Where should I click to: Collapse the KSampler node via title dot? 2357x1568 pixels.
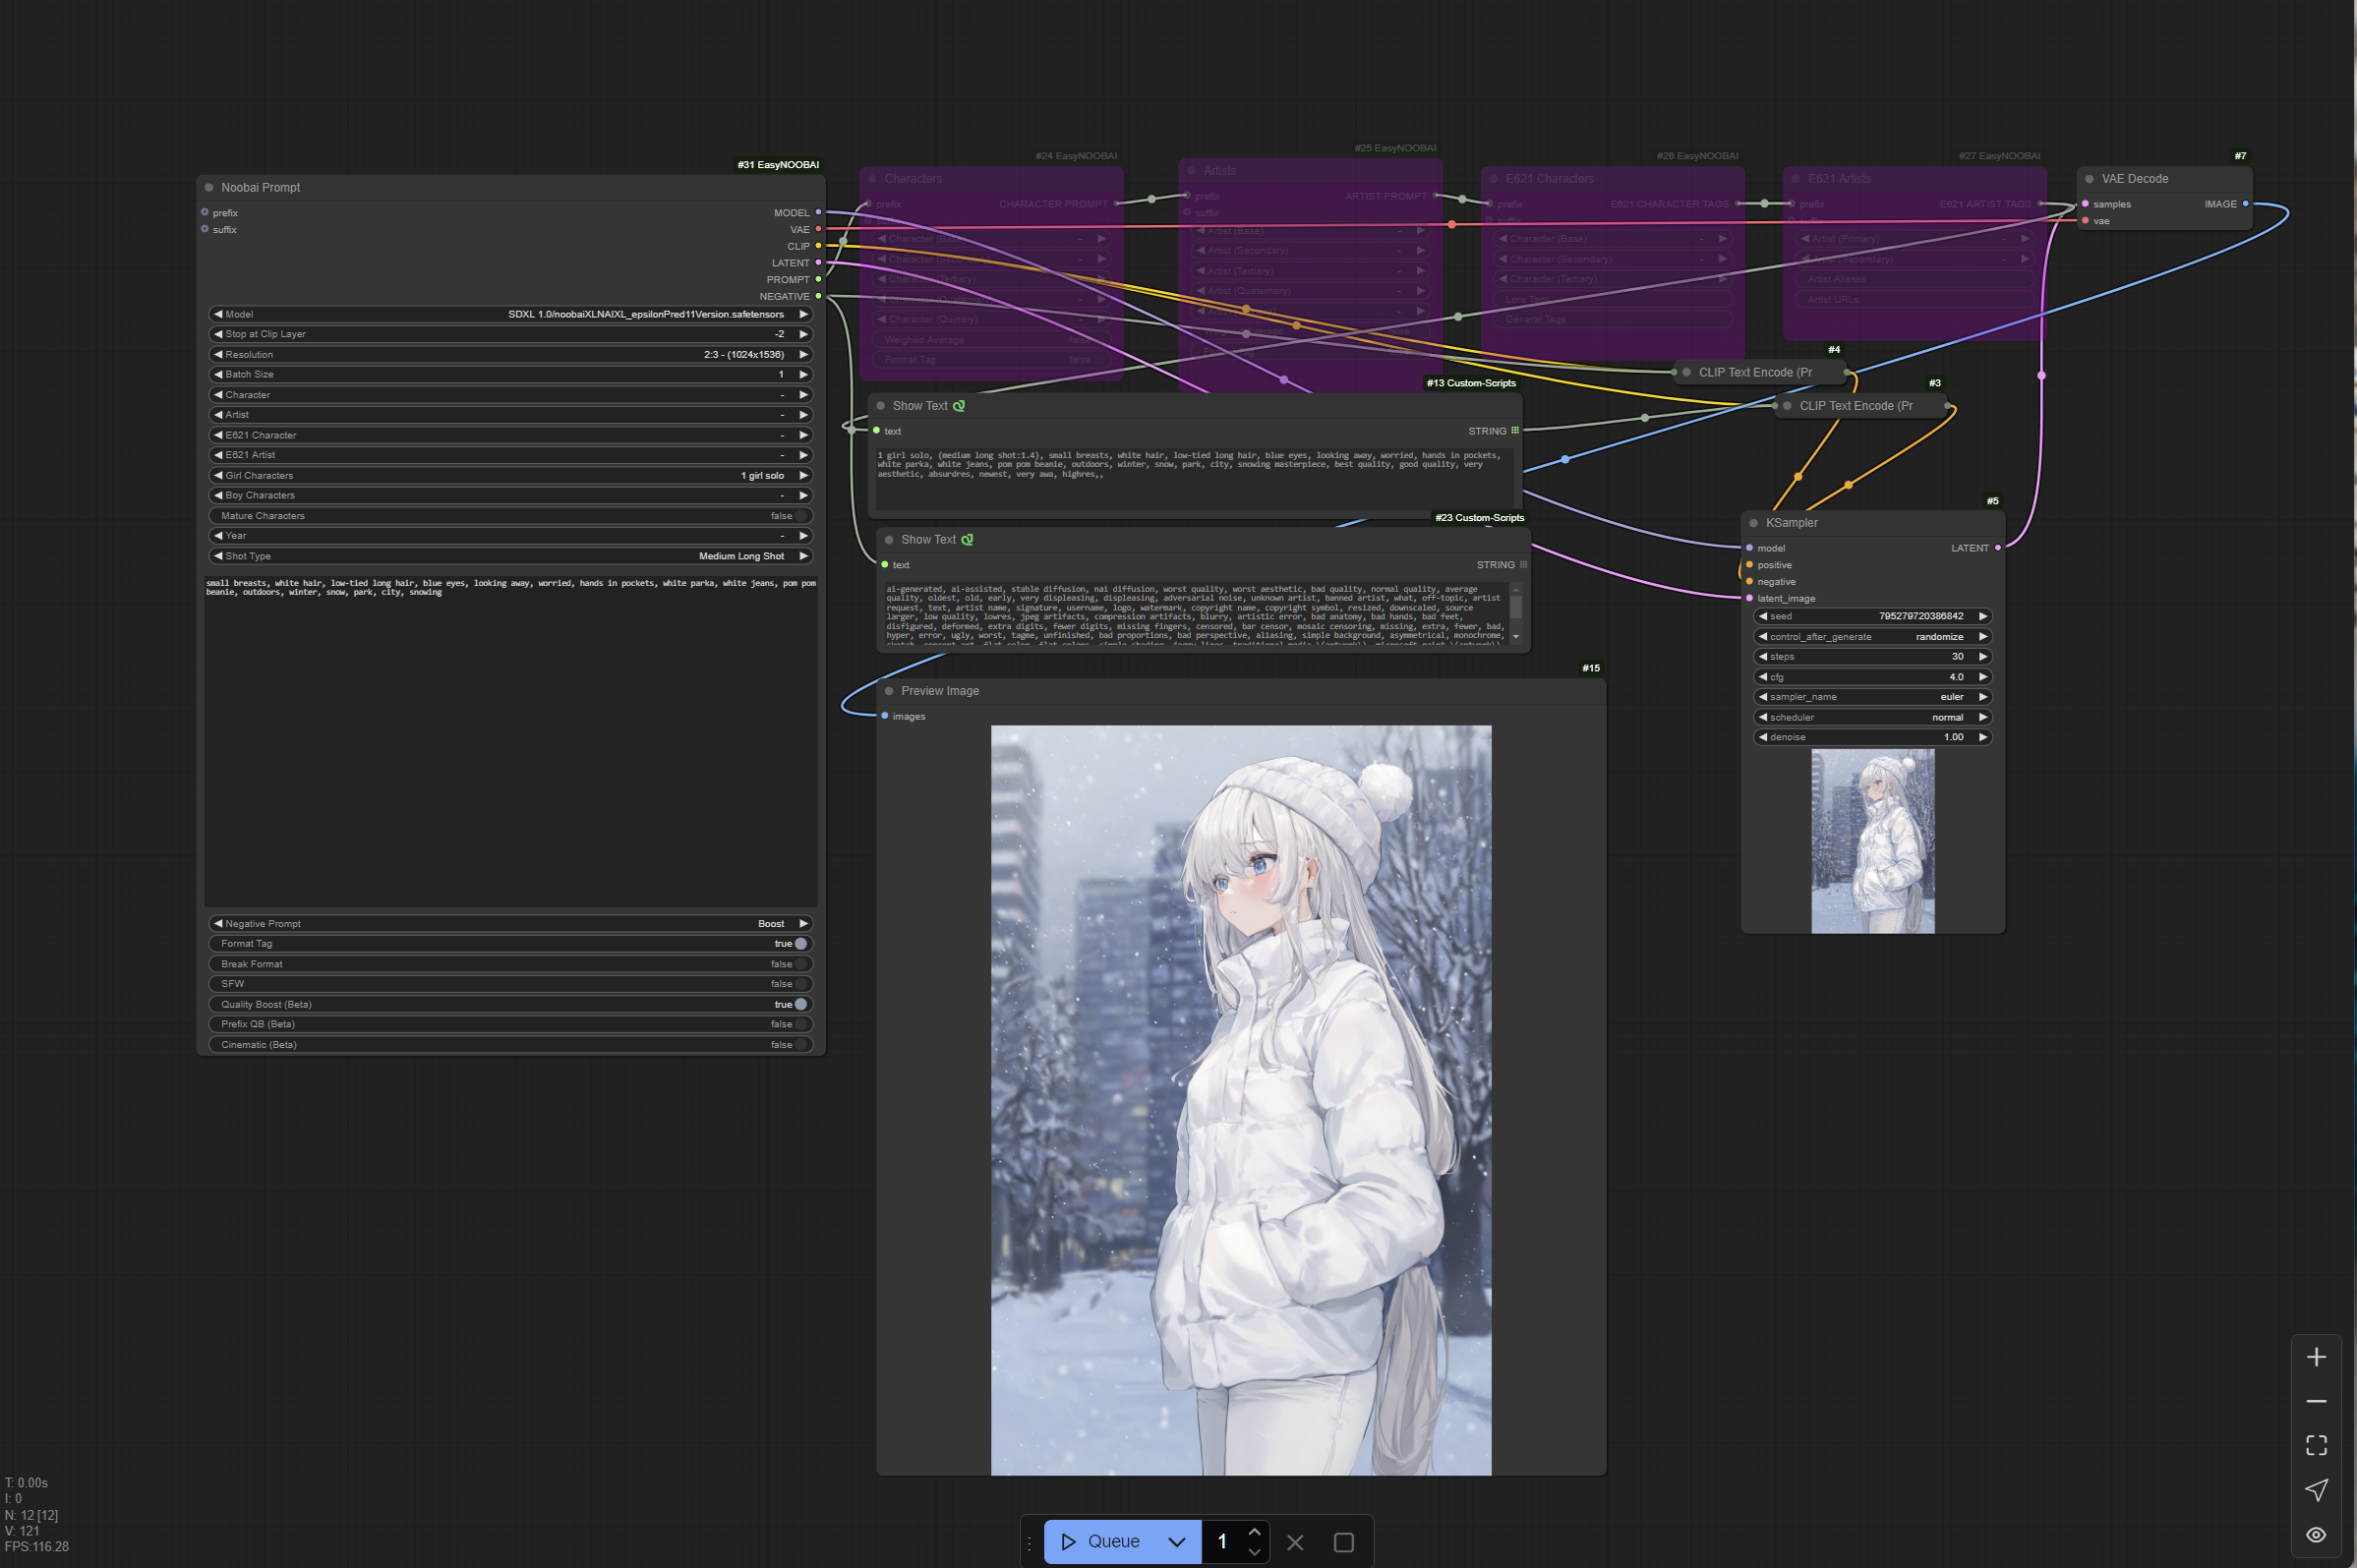[x=1754, y=523]
